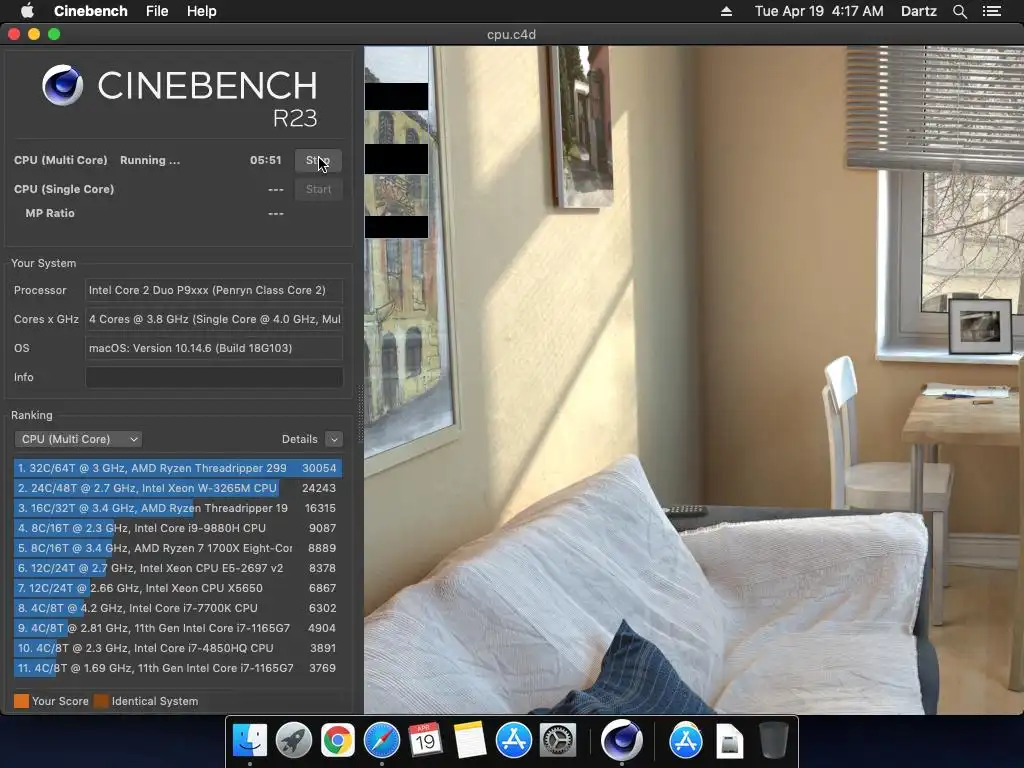Open System Preferences gear in Dock
This screenshot has width=1024, height=768.
tap(557, 741)
